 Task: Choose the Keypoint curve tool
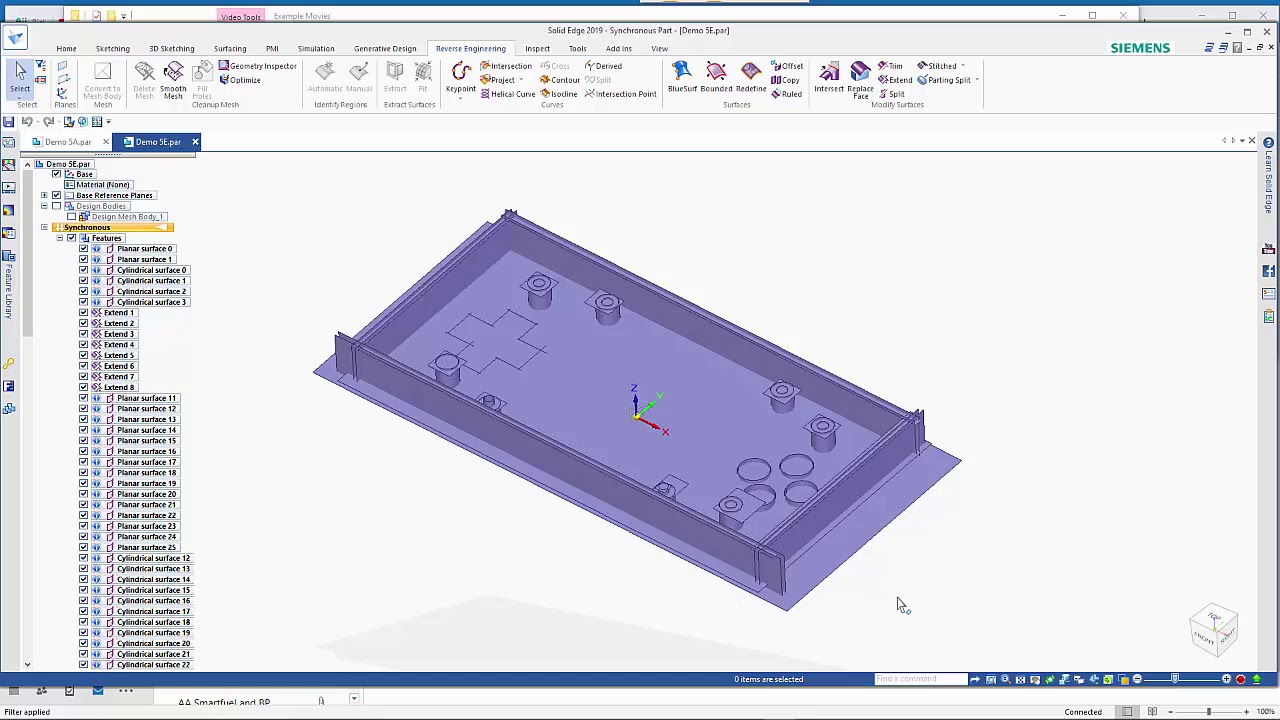pyautogui.click(x=461, y=78)
